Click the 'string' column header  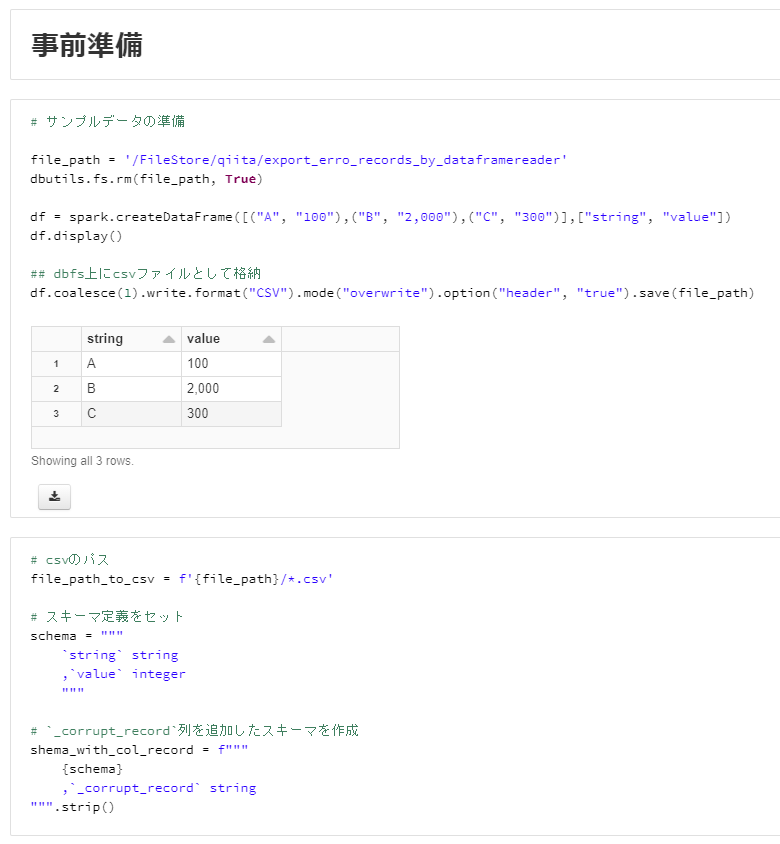(131, 339)
